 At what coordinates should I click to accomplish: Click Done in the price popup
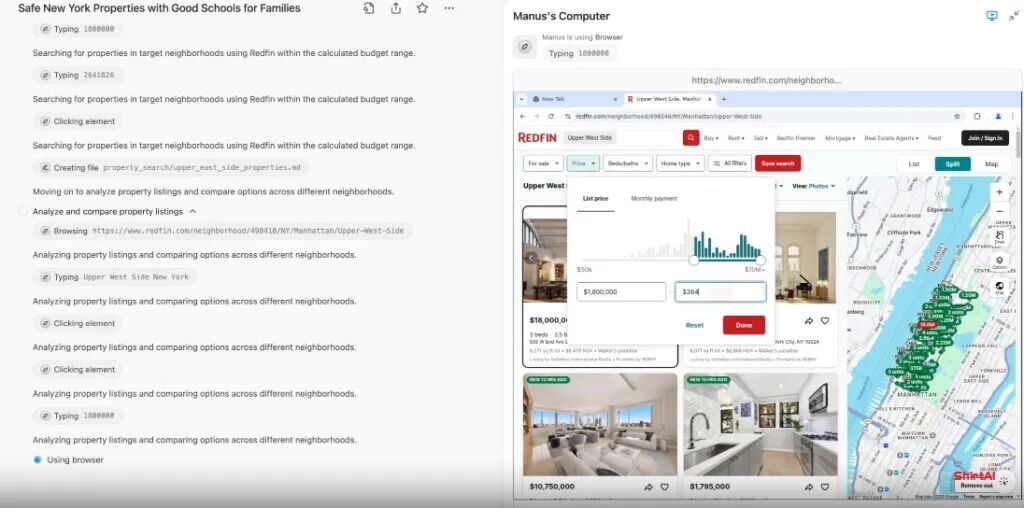pos(743,325)
